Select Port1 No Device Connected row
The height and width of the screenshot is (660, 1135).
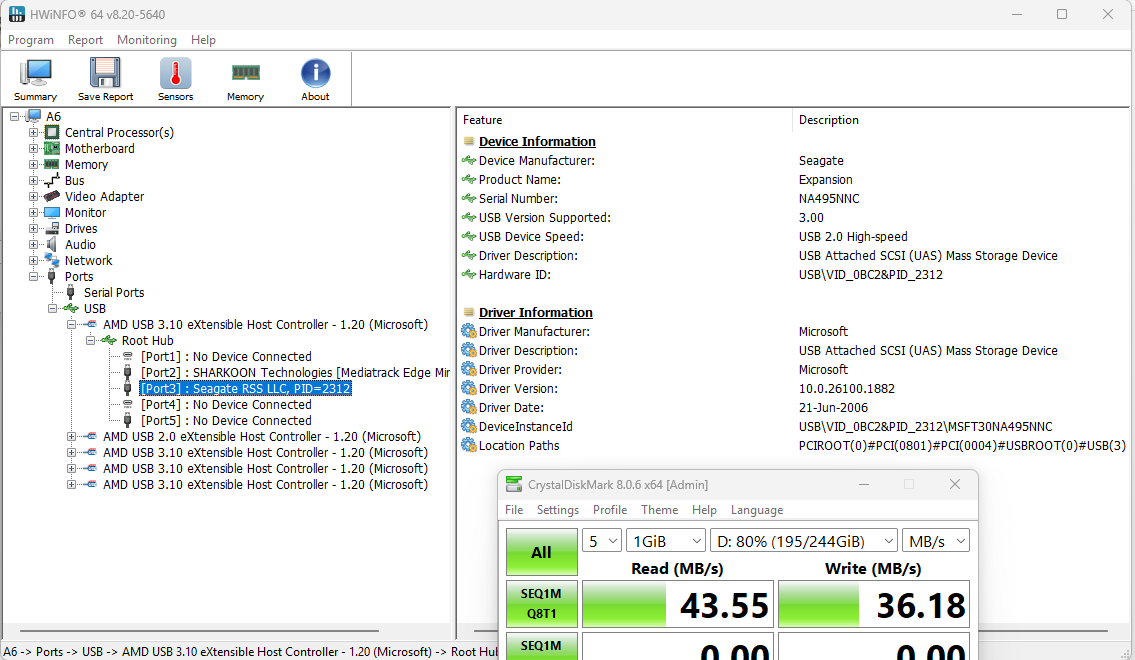tap(226, 357)
